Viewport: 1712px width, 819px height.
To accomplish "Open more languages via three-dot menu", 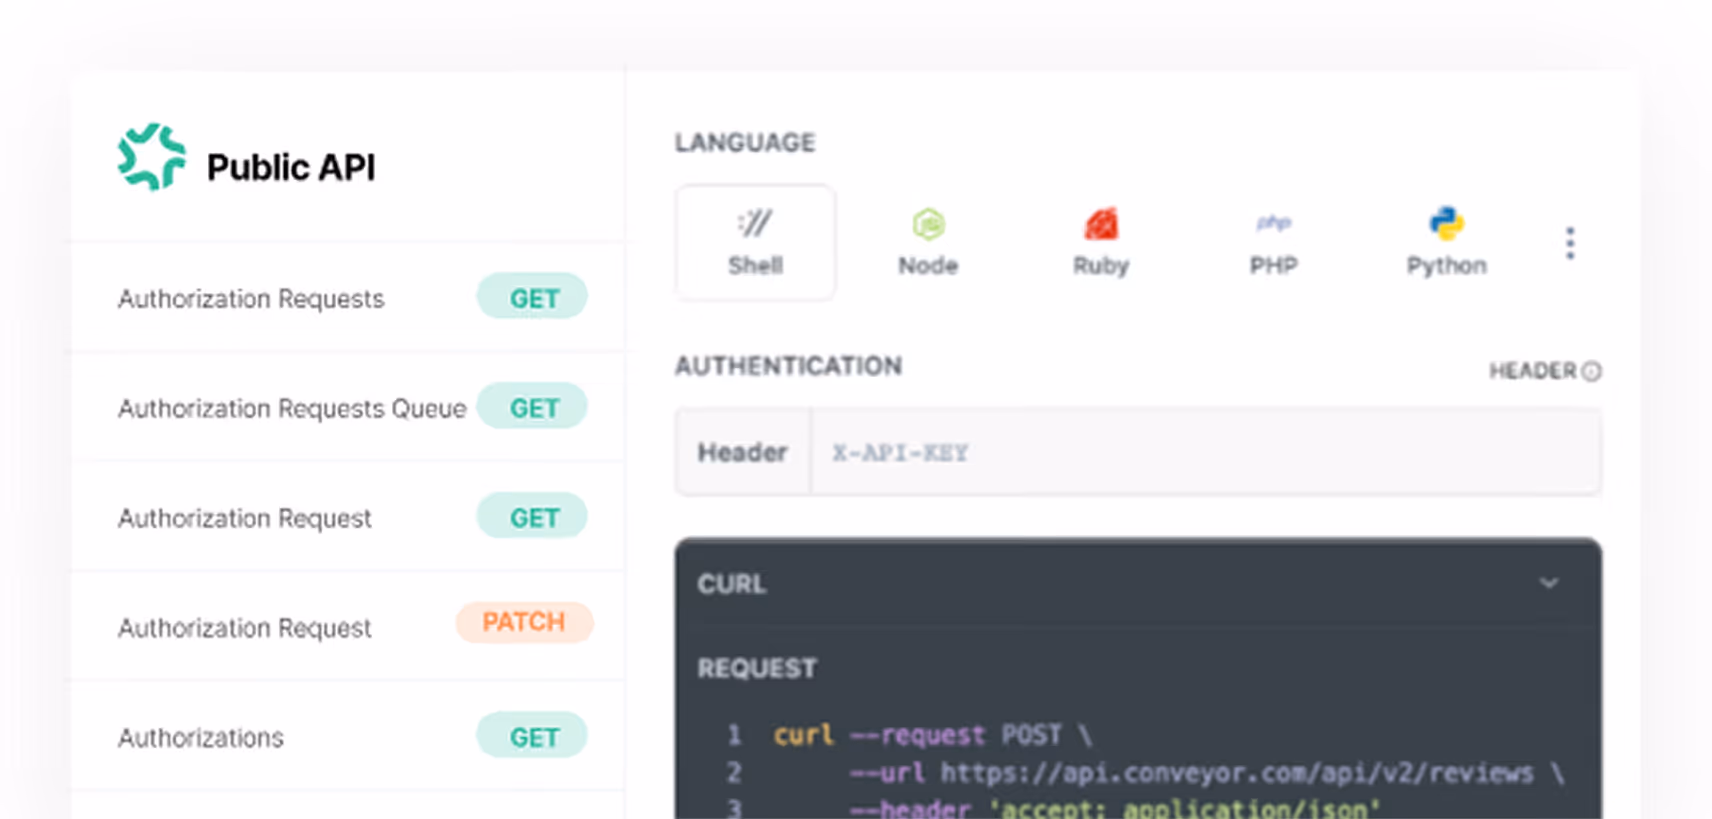I will click(1570, 243).
